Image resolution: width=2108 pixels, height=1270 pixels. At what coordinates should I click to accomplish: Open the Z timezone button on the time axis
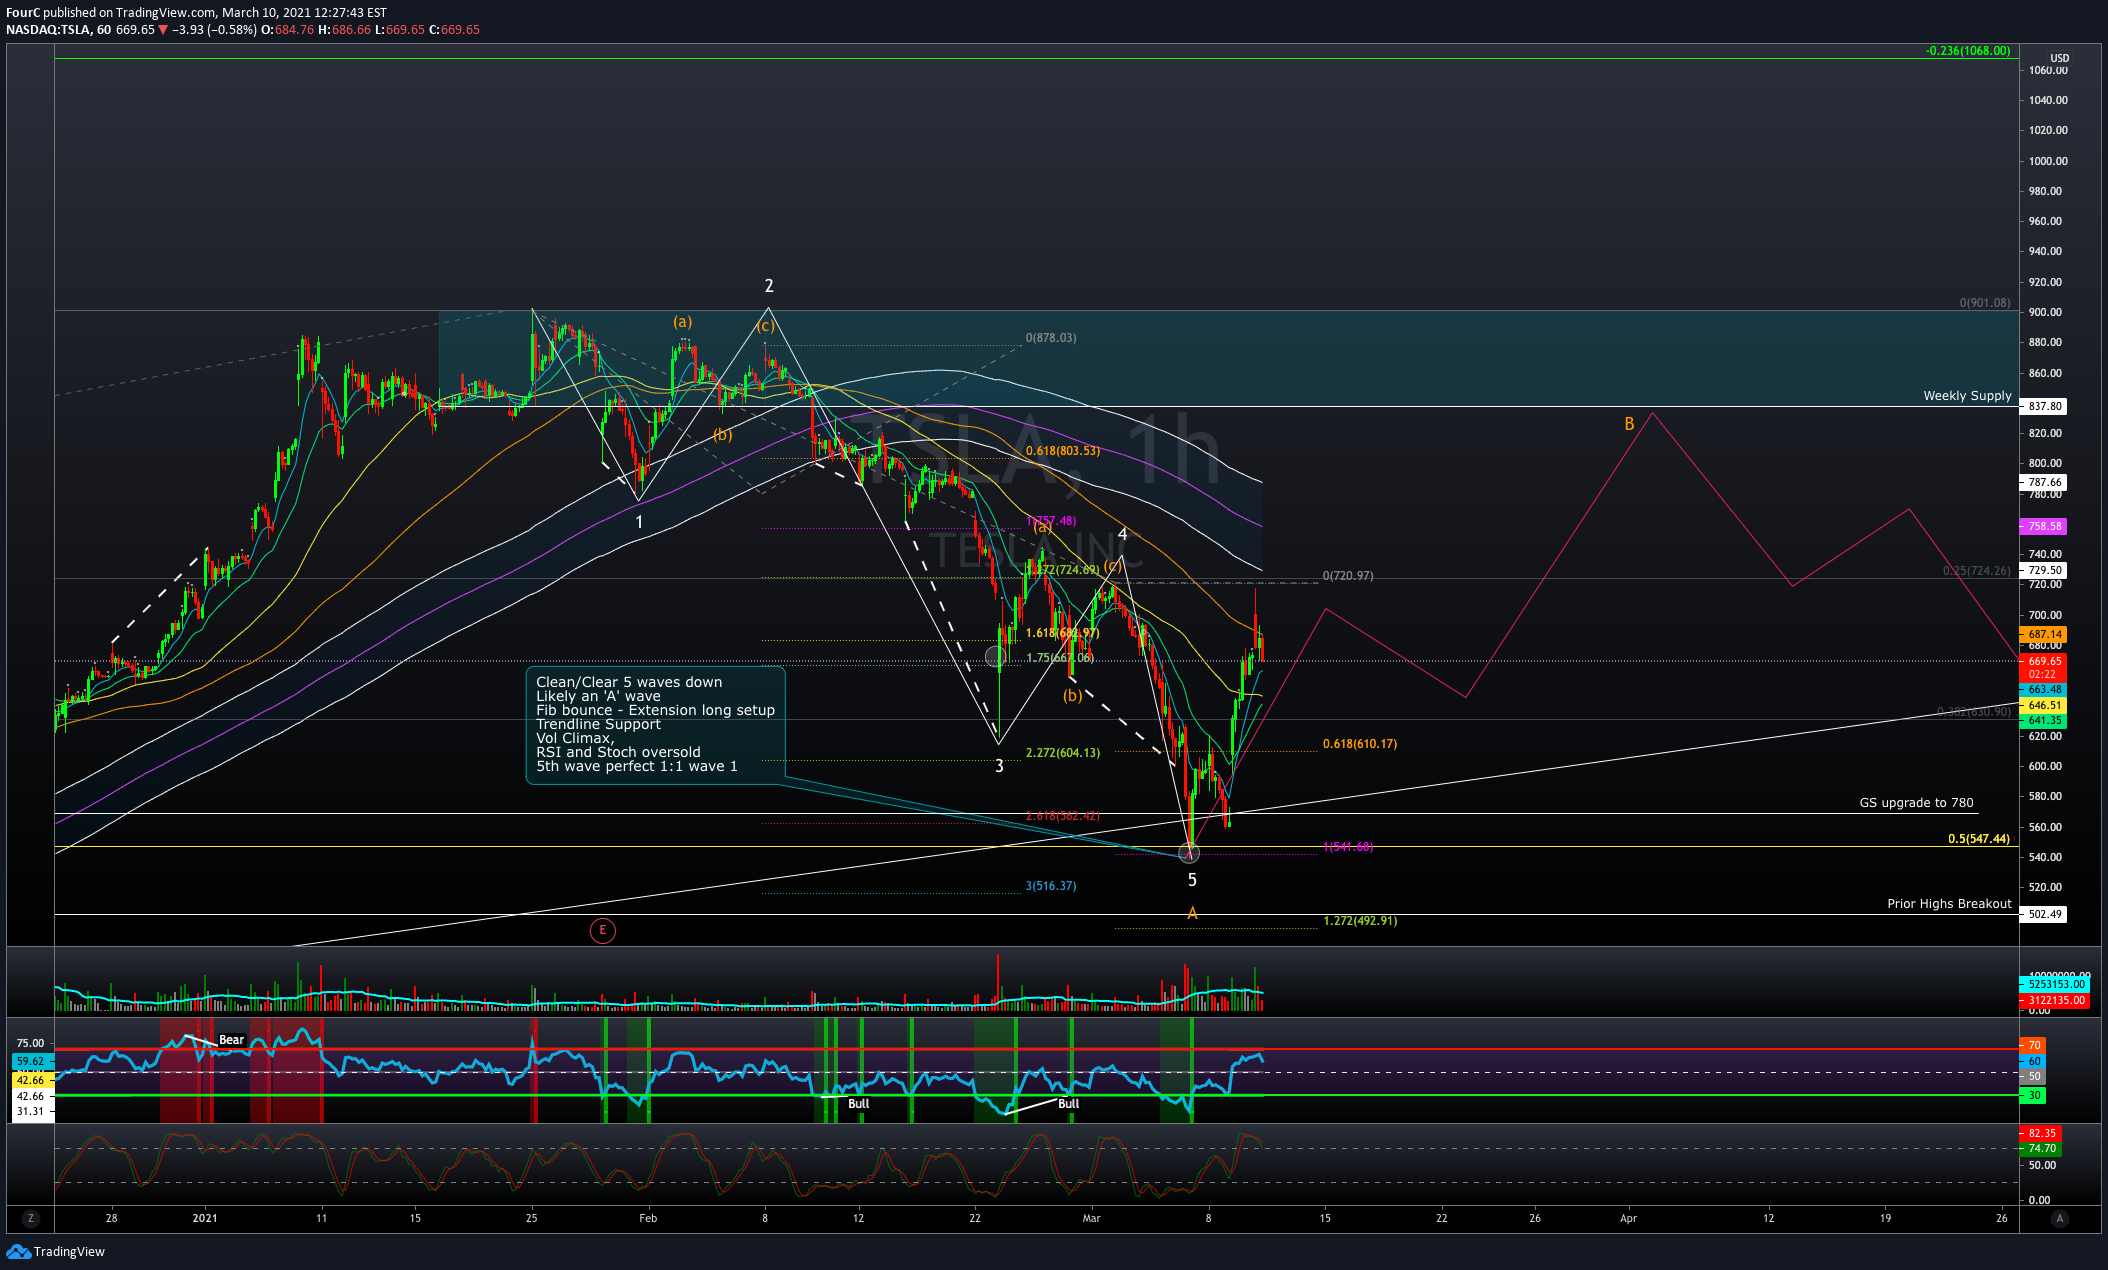(31, 1218)
